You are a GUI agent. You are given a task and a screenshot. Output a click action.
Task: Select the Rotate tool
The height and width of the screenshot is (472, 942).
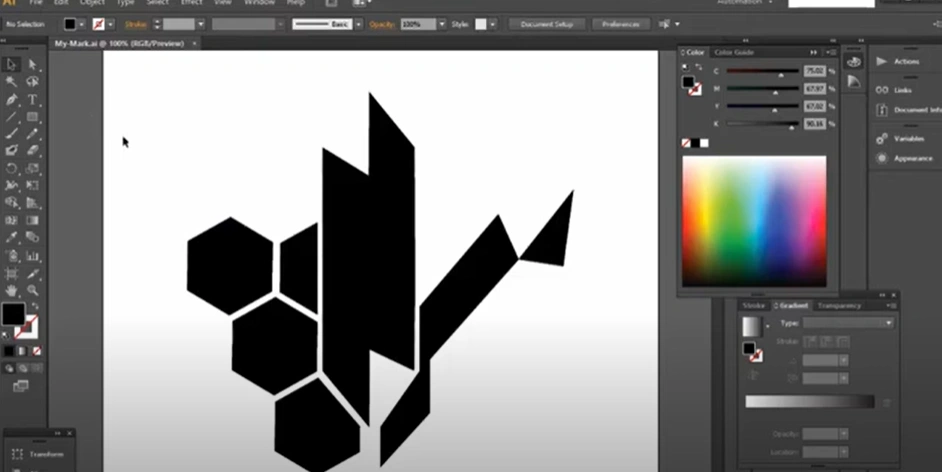[x=11, y=168]
